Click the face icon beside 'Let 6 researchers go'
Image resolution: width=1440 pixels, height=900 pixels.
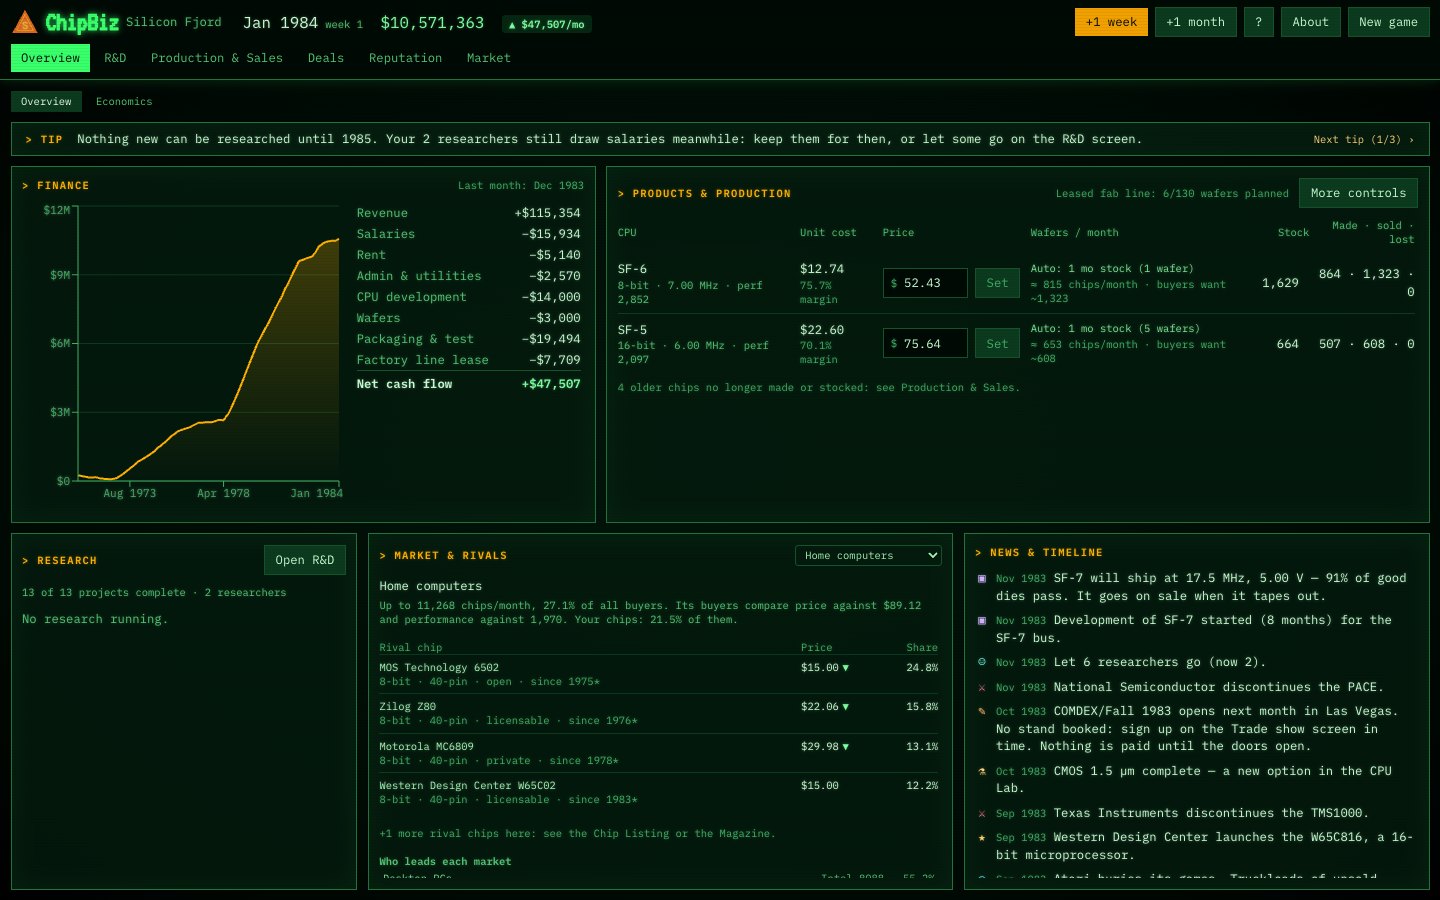pos(982,662)
